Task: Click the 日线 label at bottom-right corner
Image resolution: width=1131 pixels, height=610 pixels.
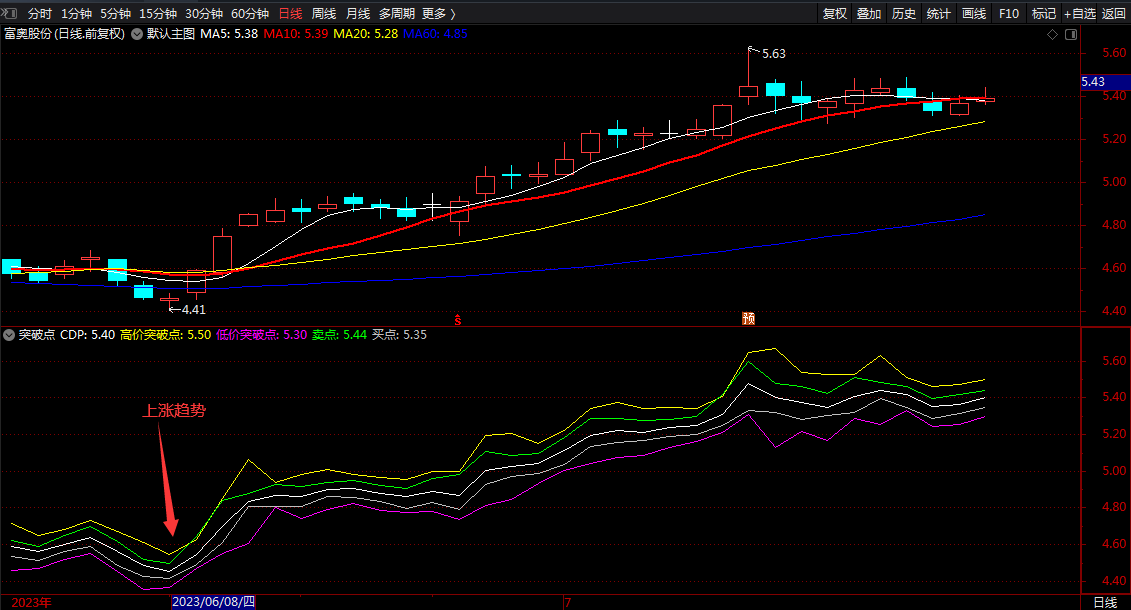Action: (x=1105, y=602)
